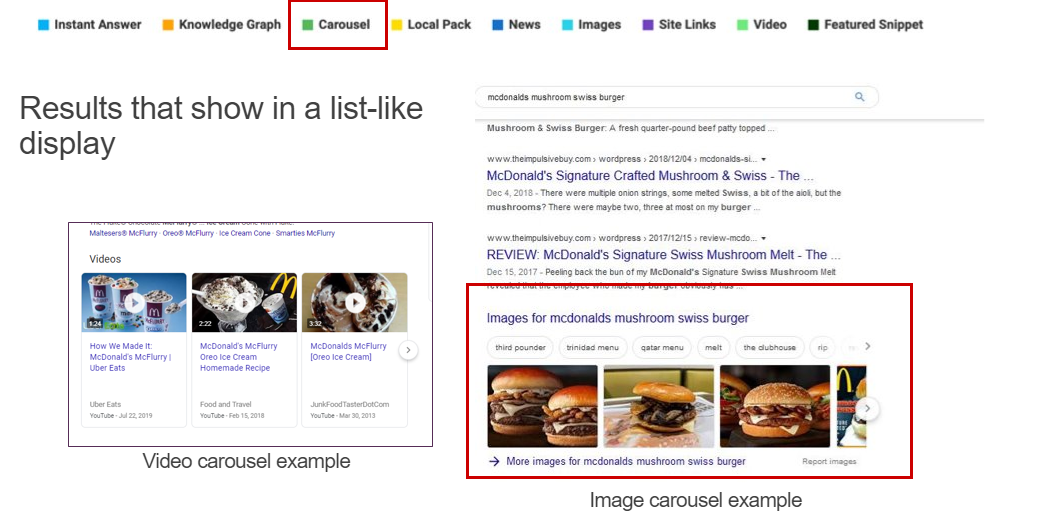Open the Maltesers McFlurry link
This screenshot has width=1040, height=525.
click(123, 233)
